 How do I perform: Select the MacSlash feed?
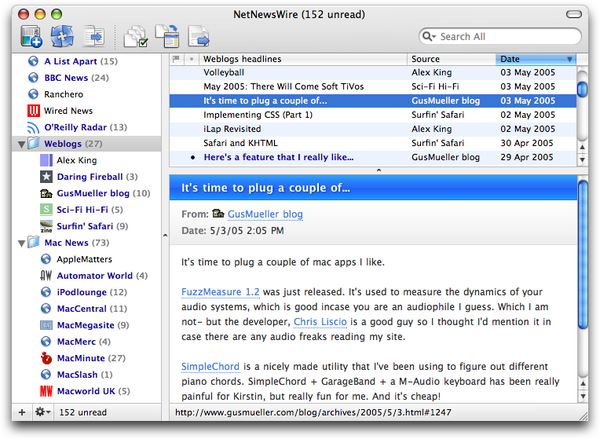click(85, 374)
